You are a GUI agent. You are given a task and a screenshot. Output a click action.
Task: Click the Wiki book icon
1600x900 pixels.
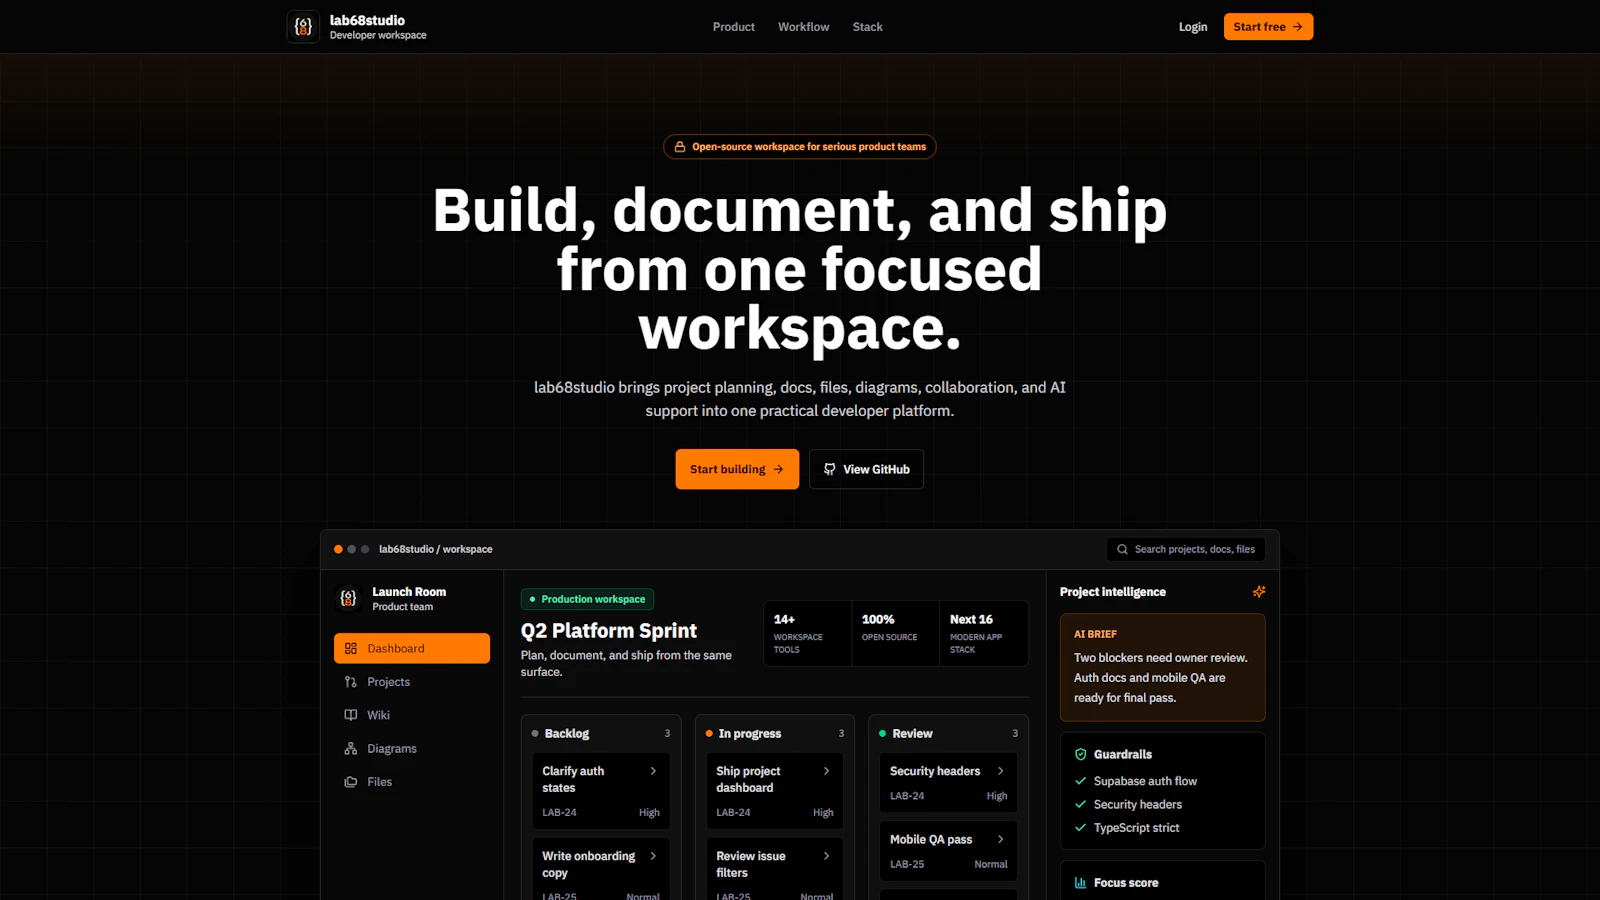tap(351, 715)
